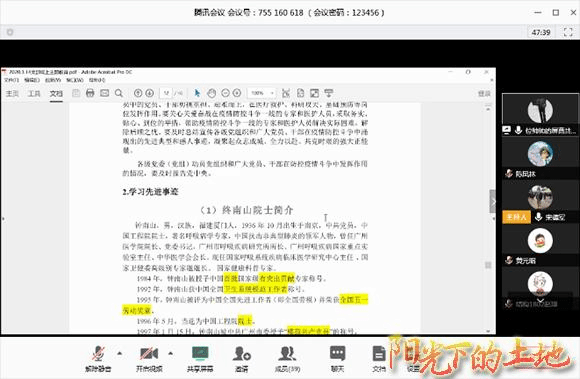This screenshot has width=580, height=379.
Task: Click the heading 2.学习先进事迹 in the PDF
Action: [150, 192]
